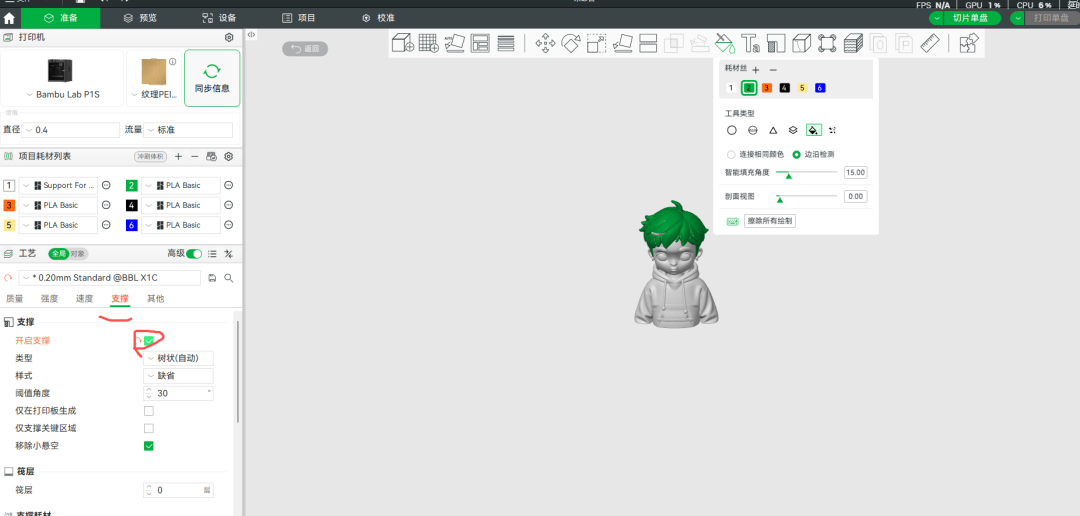This screenshot has height=516, width=1080.
Task: Open the 纹理PEI plate type dropdown
Action: point(154,94)
